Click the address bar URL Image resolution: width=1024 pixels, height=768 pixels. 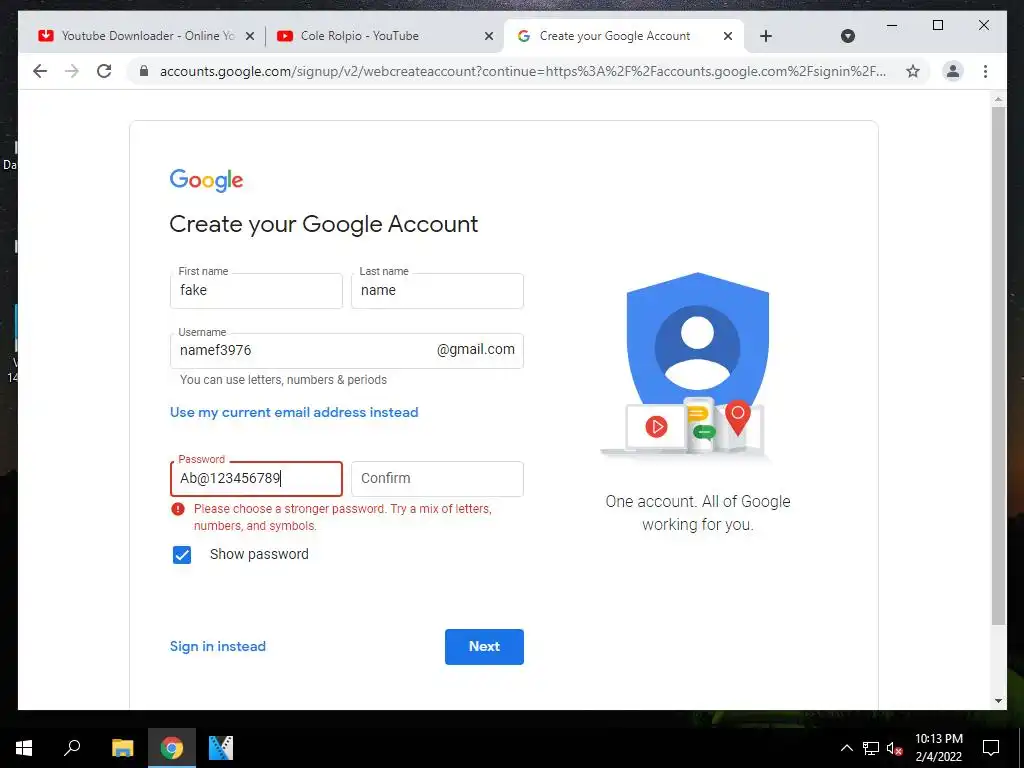click(x=522, y=71)
